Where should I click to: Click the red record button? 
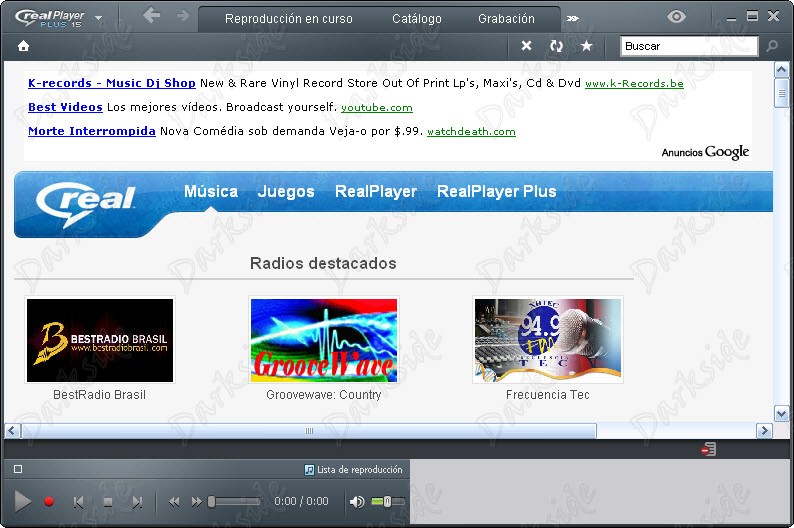coord(49,501)
